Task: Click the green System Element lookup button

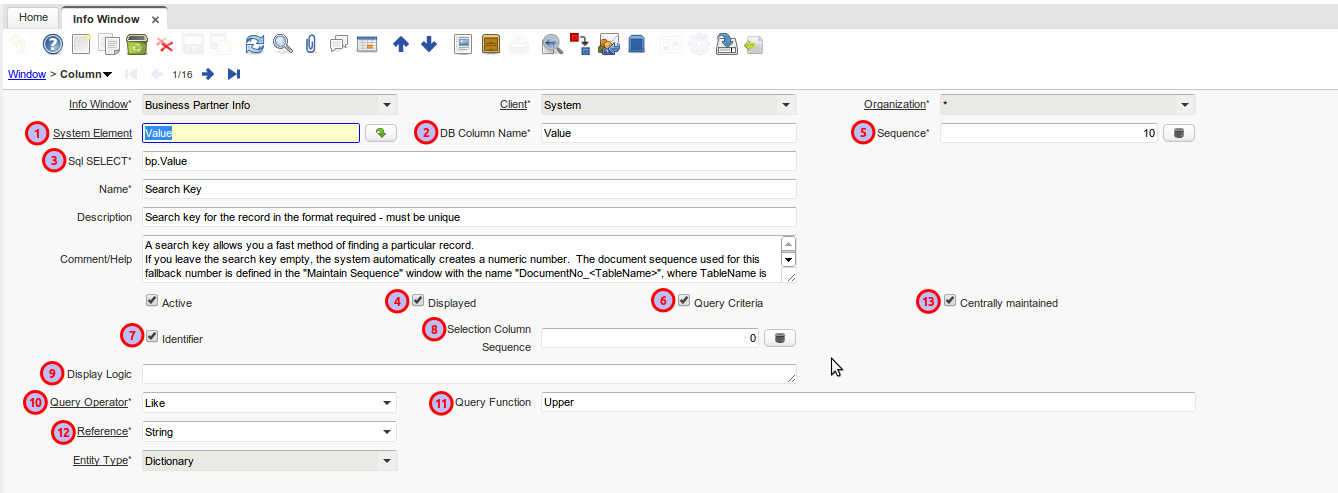Action: (x=380, y=133)
